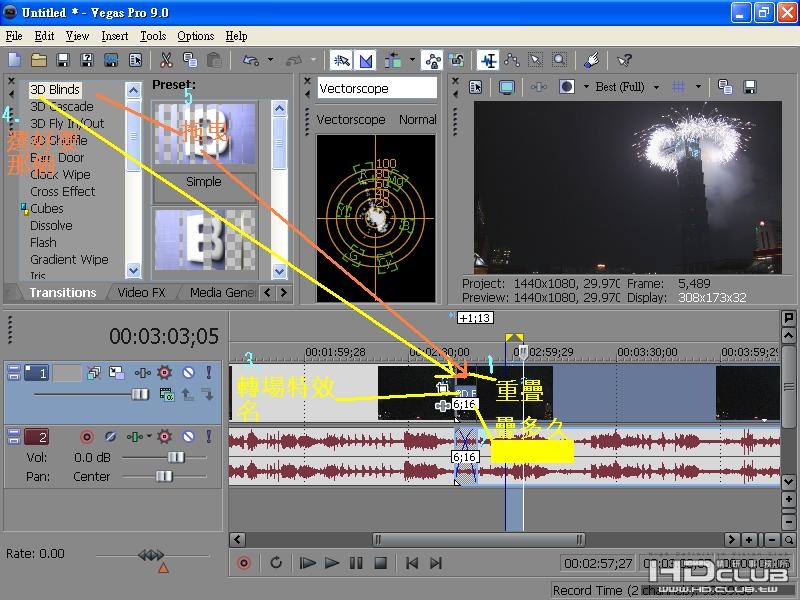The width and height of the screenshot is (800, 600).
Task: Click video track 1 level slider
Action: point(139,394)
